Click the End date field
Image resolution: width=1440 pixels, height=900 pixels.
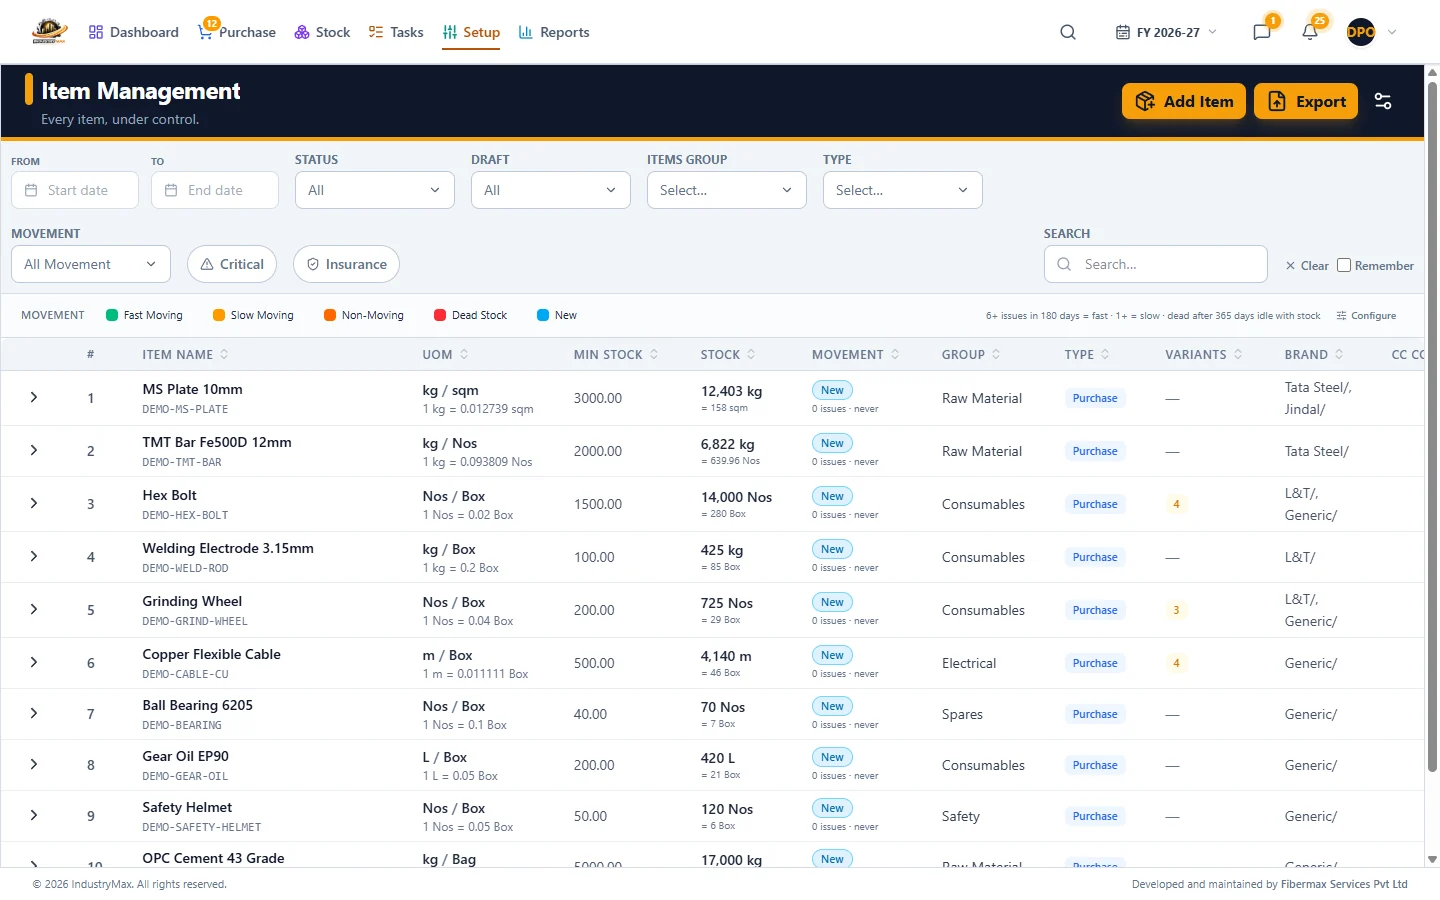215,190
